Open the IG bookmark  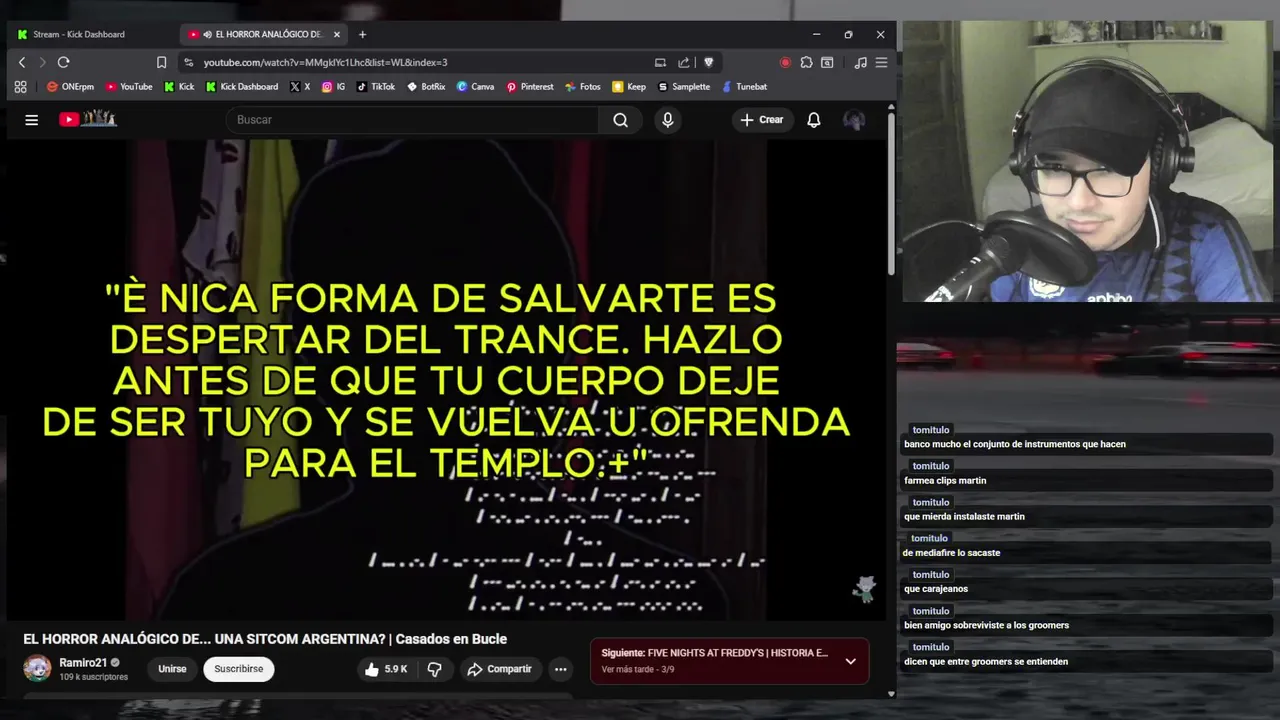(333, 87)
